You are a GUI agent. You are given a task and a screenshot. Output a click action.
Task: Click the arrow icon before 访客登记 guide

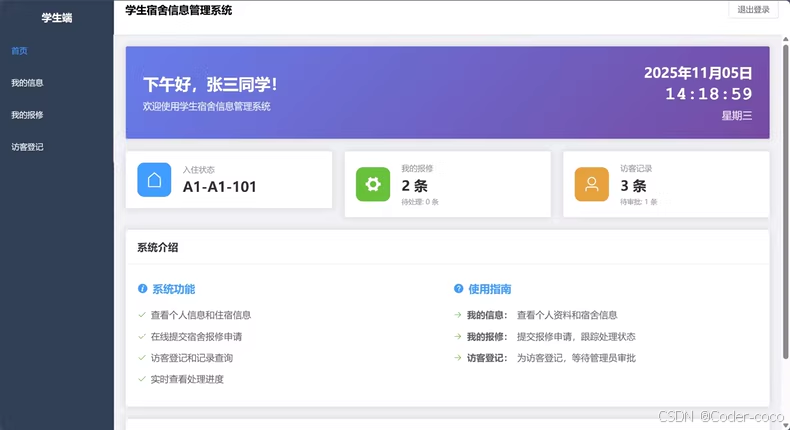point(458,358)
